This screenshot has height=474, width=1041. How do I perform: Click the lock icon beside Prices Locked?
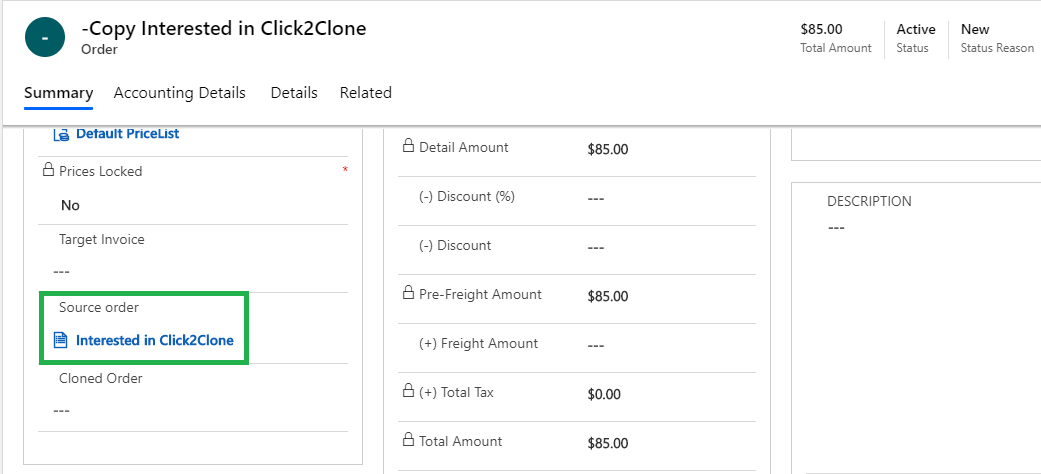pyautogui.click(x=47, y=171)
